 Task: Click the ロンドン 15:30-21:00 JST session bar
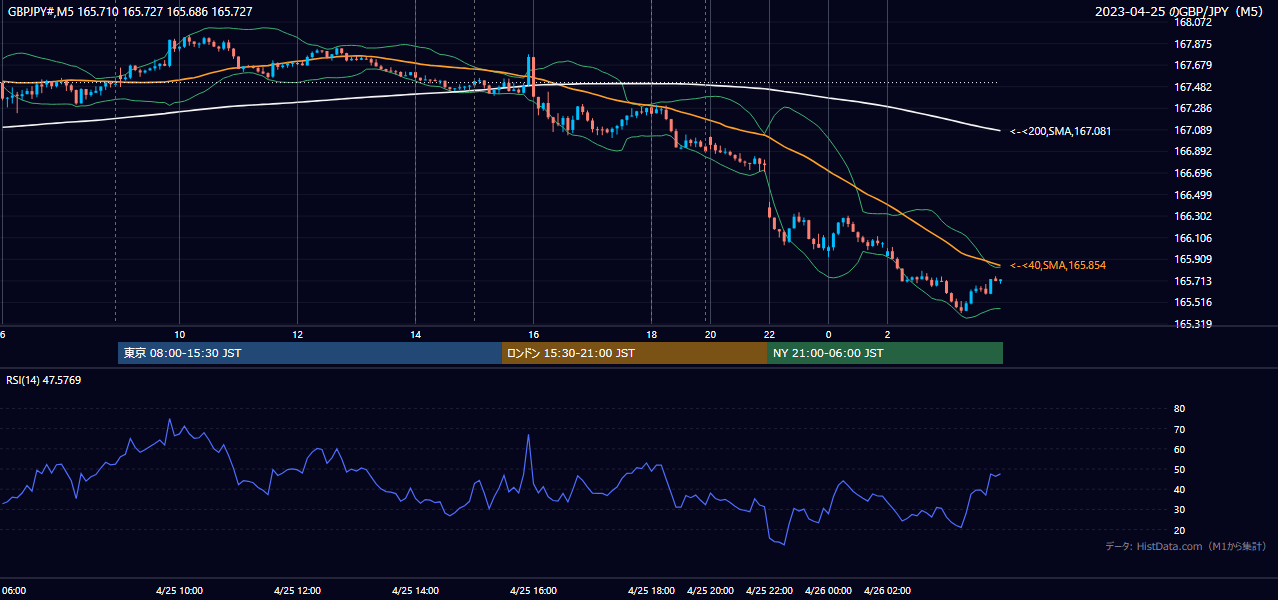634,353
